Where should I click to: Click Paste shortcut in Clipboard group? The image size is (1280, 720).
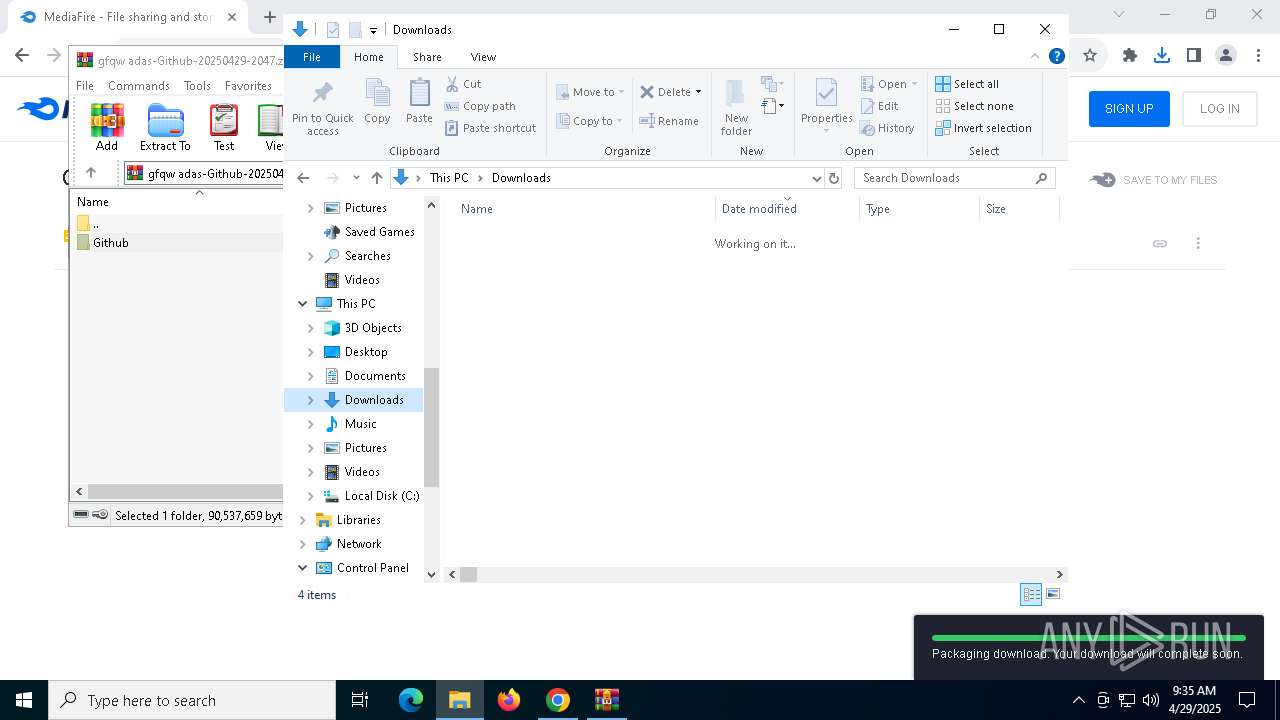click(x=491, y=128)
